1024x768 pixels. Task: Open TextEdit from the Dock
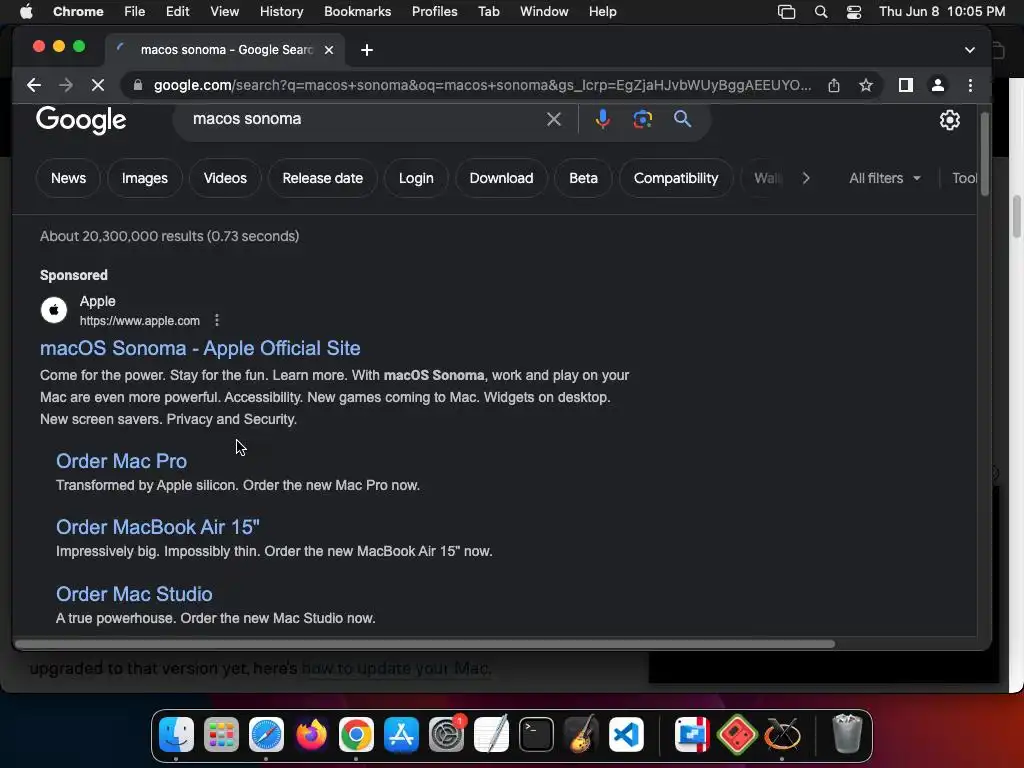coord(491,734)
